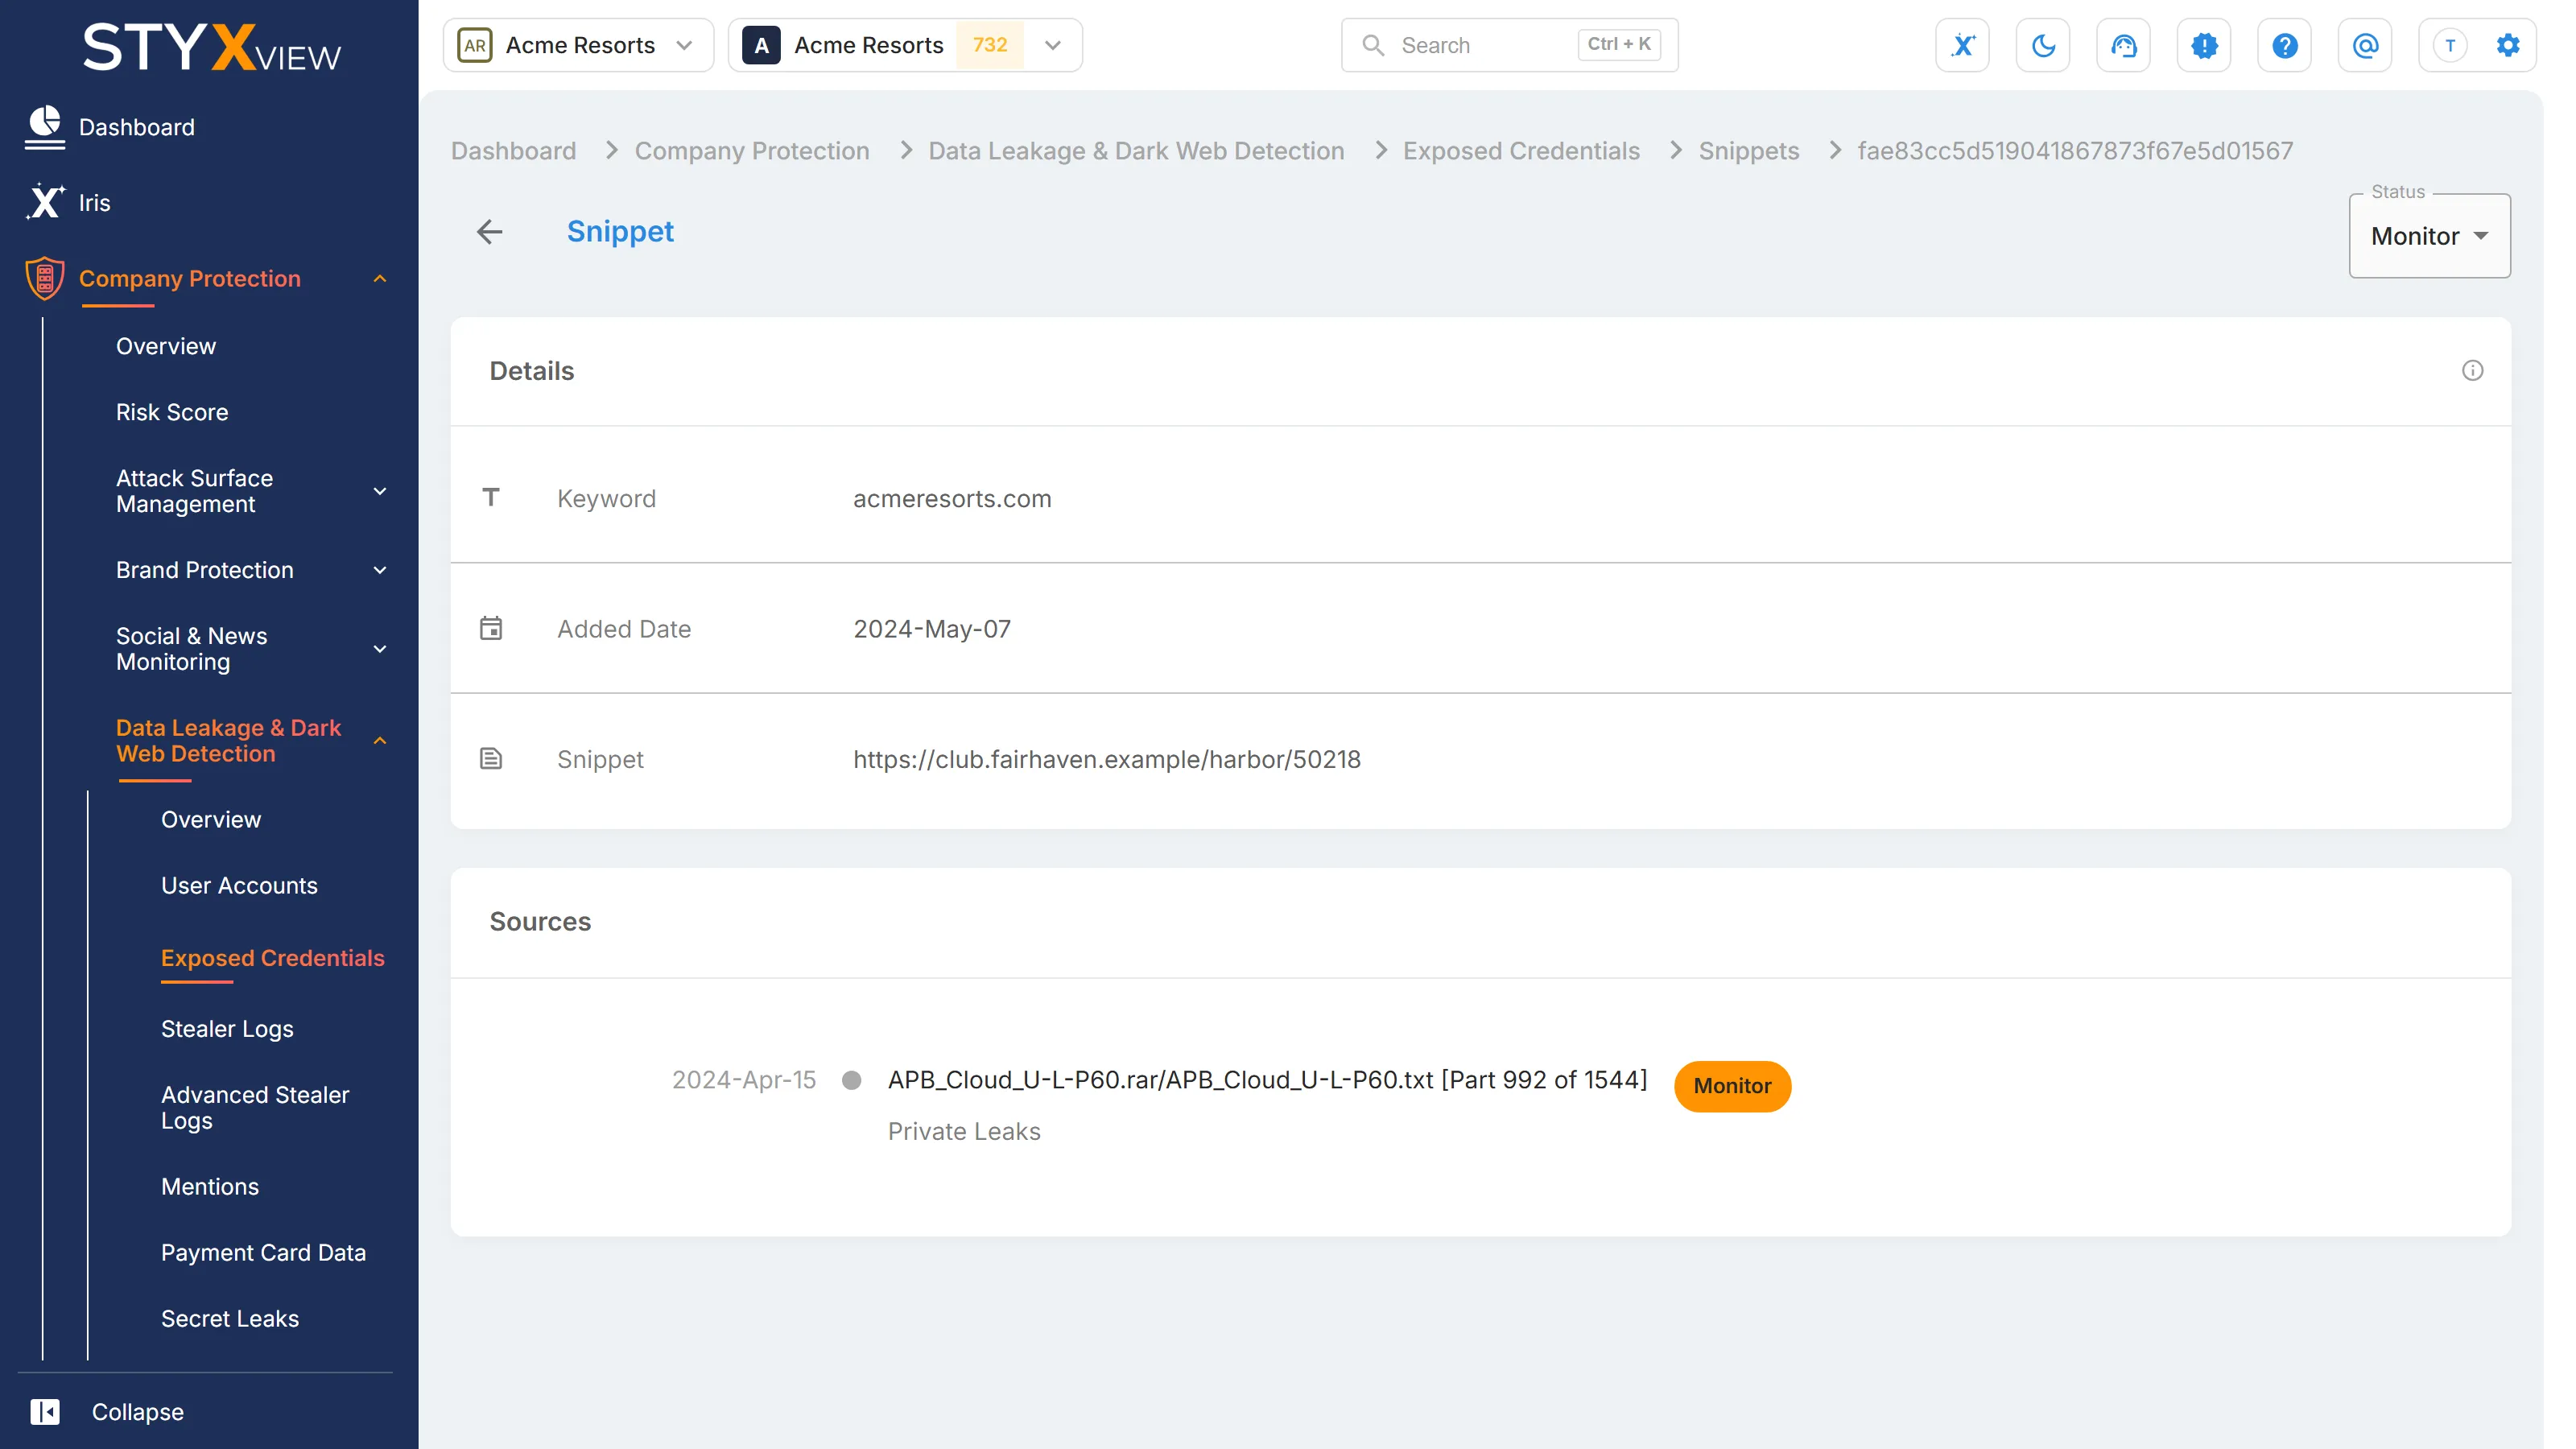Click the Exposed Credentials breadcrumb link
This screenshot has width=2576, height=1449.
(x=1521, y=150)
